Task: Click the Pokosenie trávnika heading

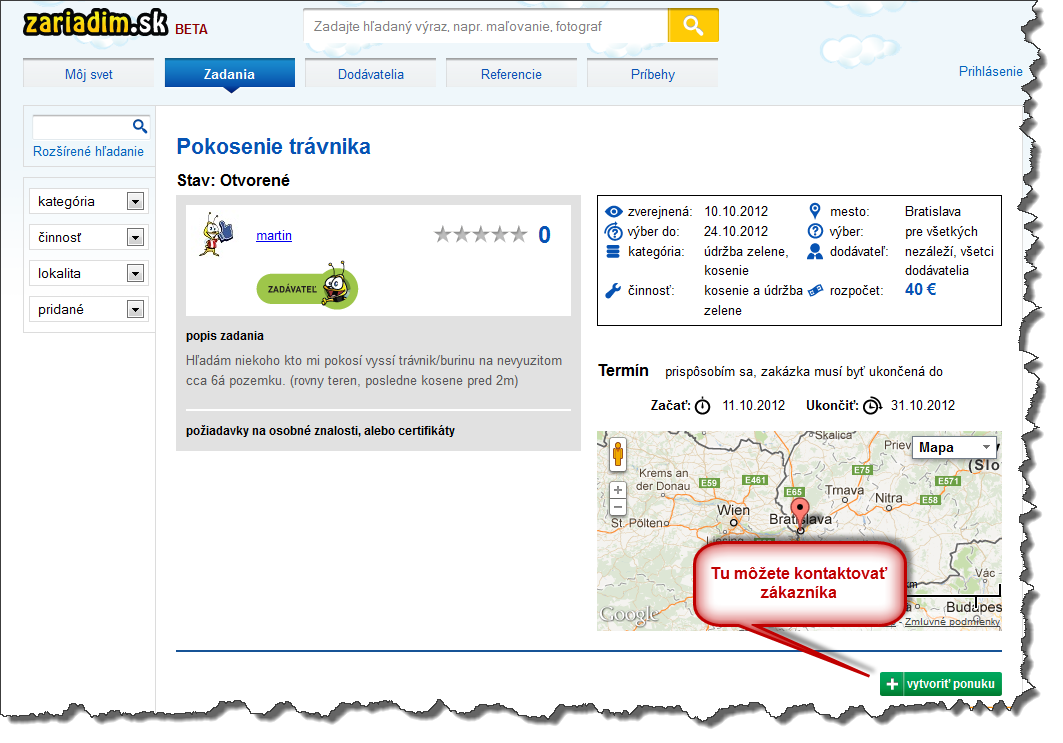Action: pyautogui.click(x=273, y=146)
